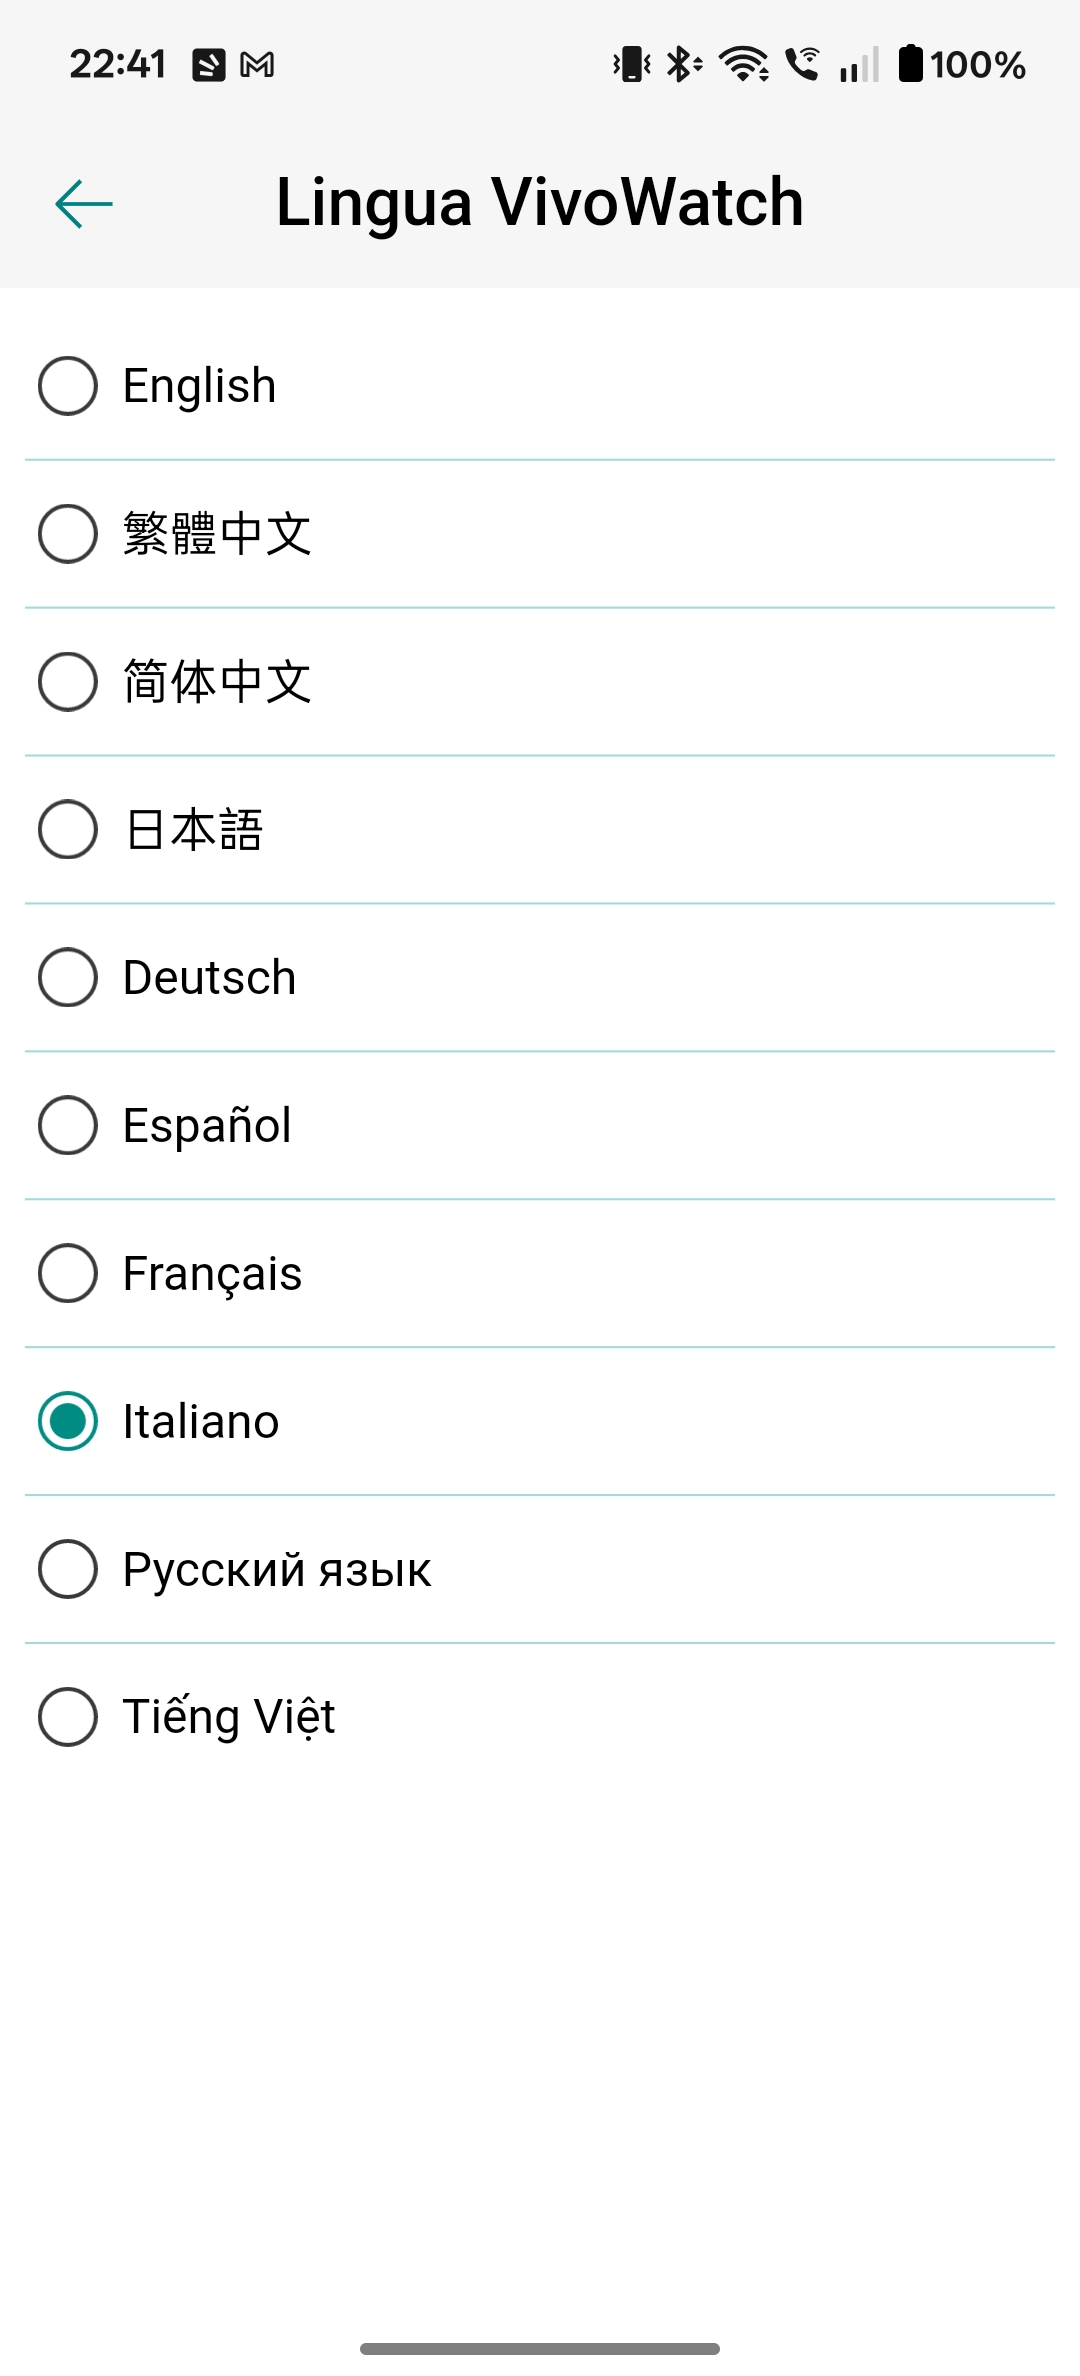Choose the 日本語 language label
1080x2376 pixels.
tap(194, 830)
